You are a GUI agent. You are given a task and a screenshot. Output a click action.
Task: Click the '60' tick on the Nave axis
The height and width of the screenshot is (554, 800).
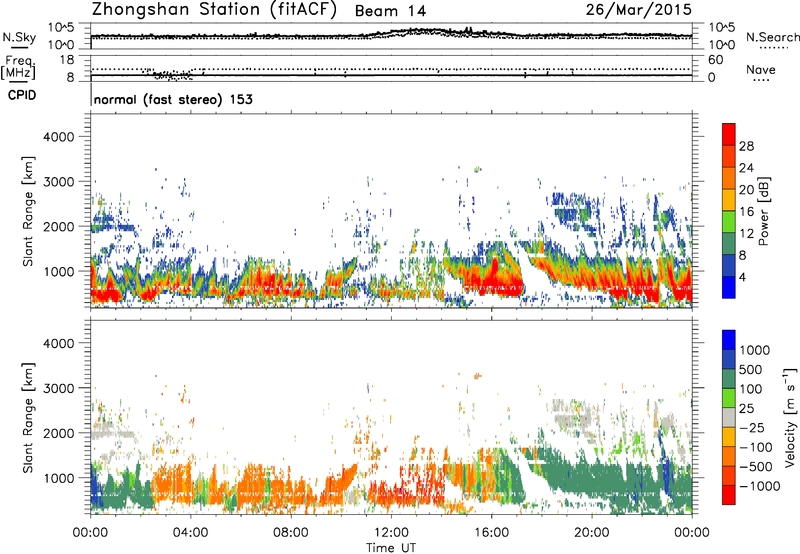point(715,60)
